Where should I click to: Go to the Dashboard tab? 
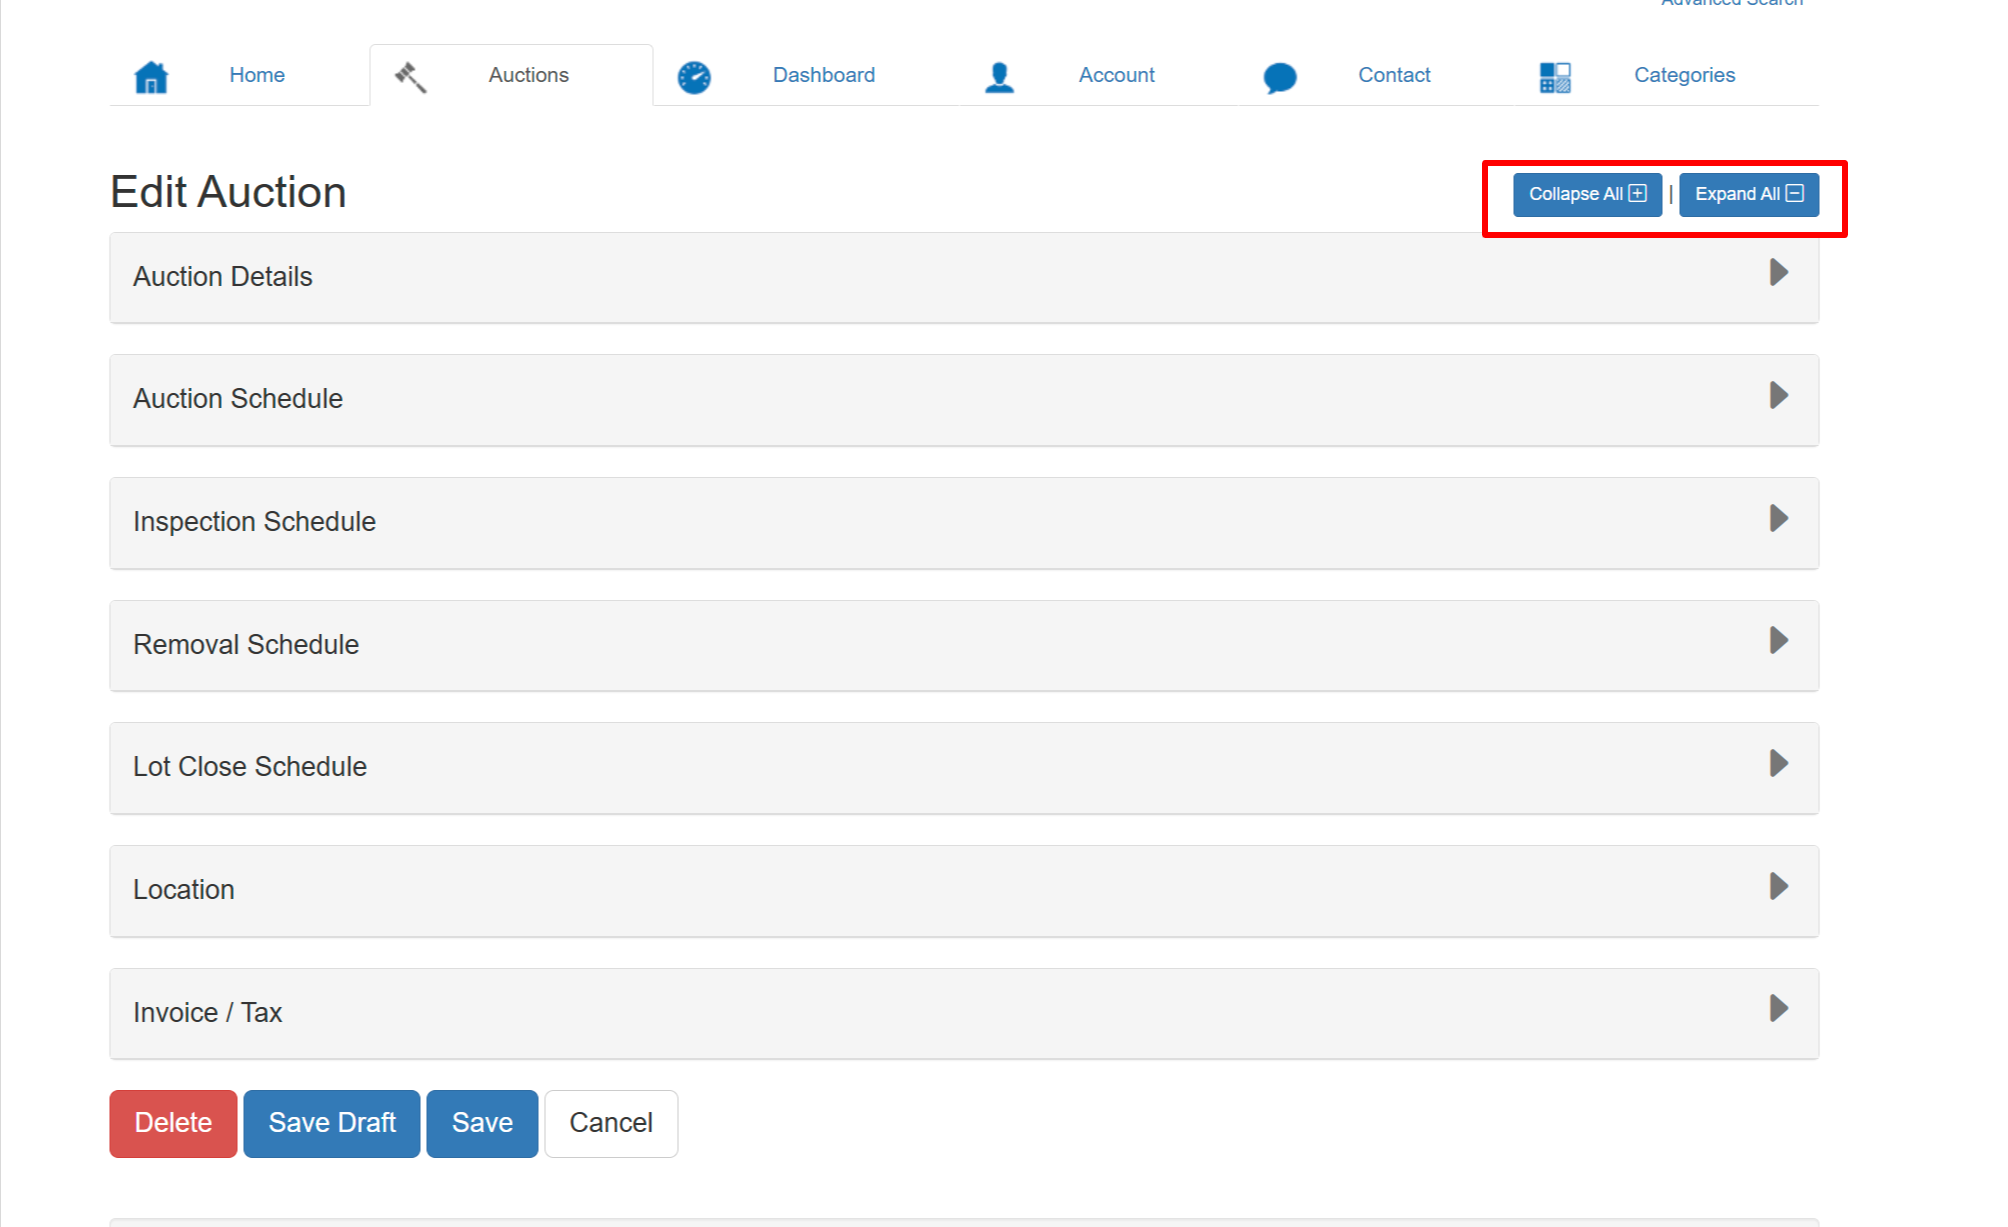pyautogui.click(x=823, y=75)
